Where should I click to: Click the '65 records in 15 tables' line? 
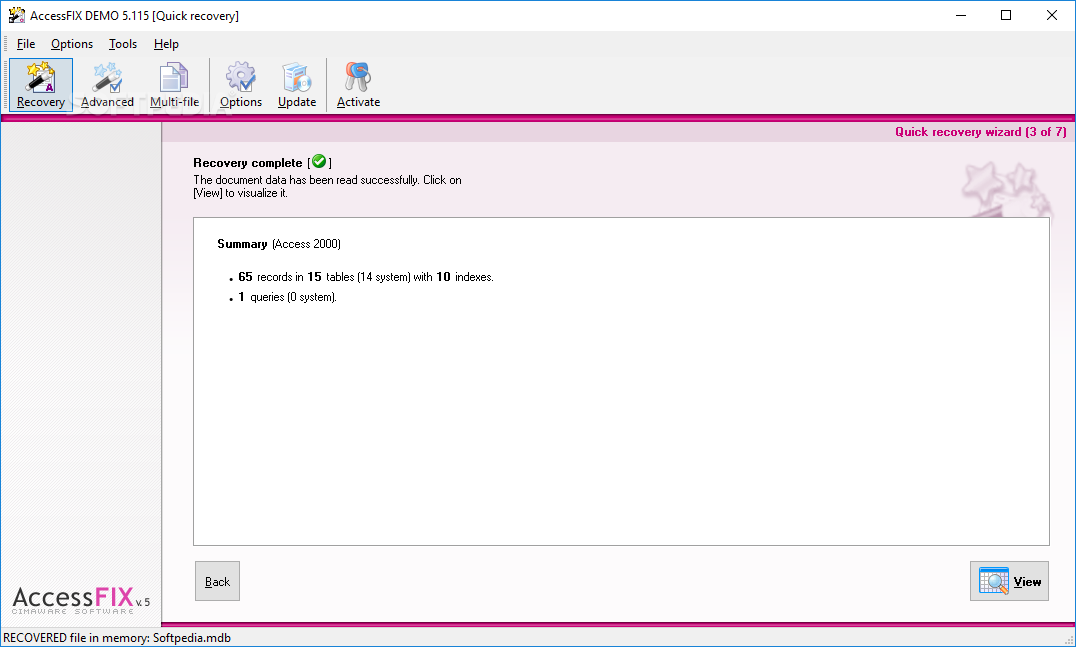point(366,277)
